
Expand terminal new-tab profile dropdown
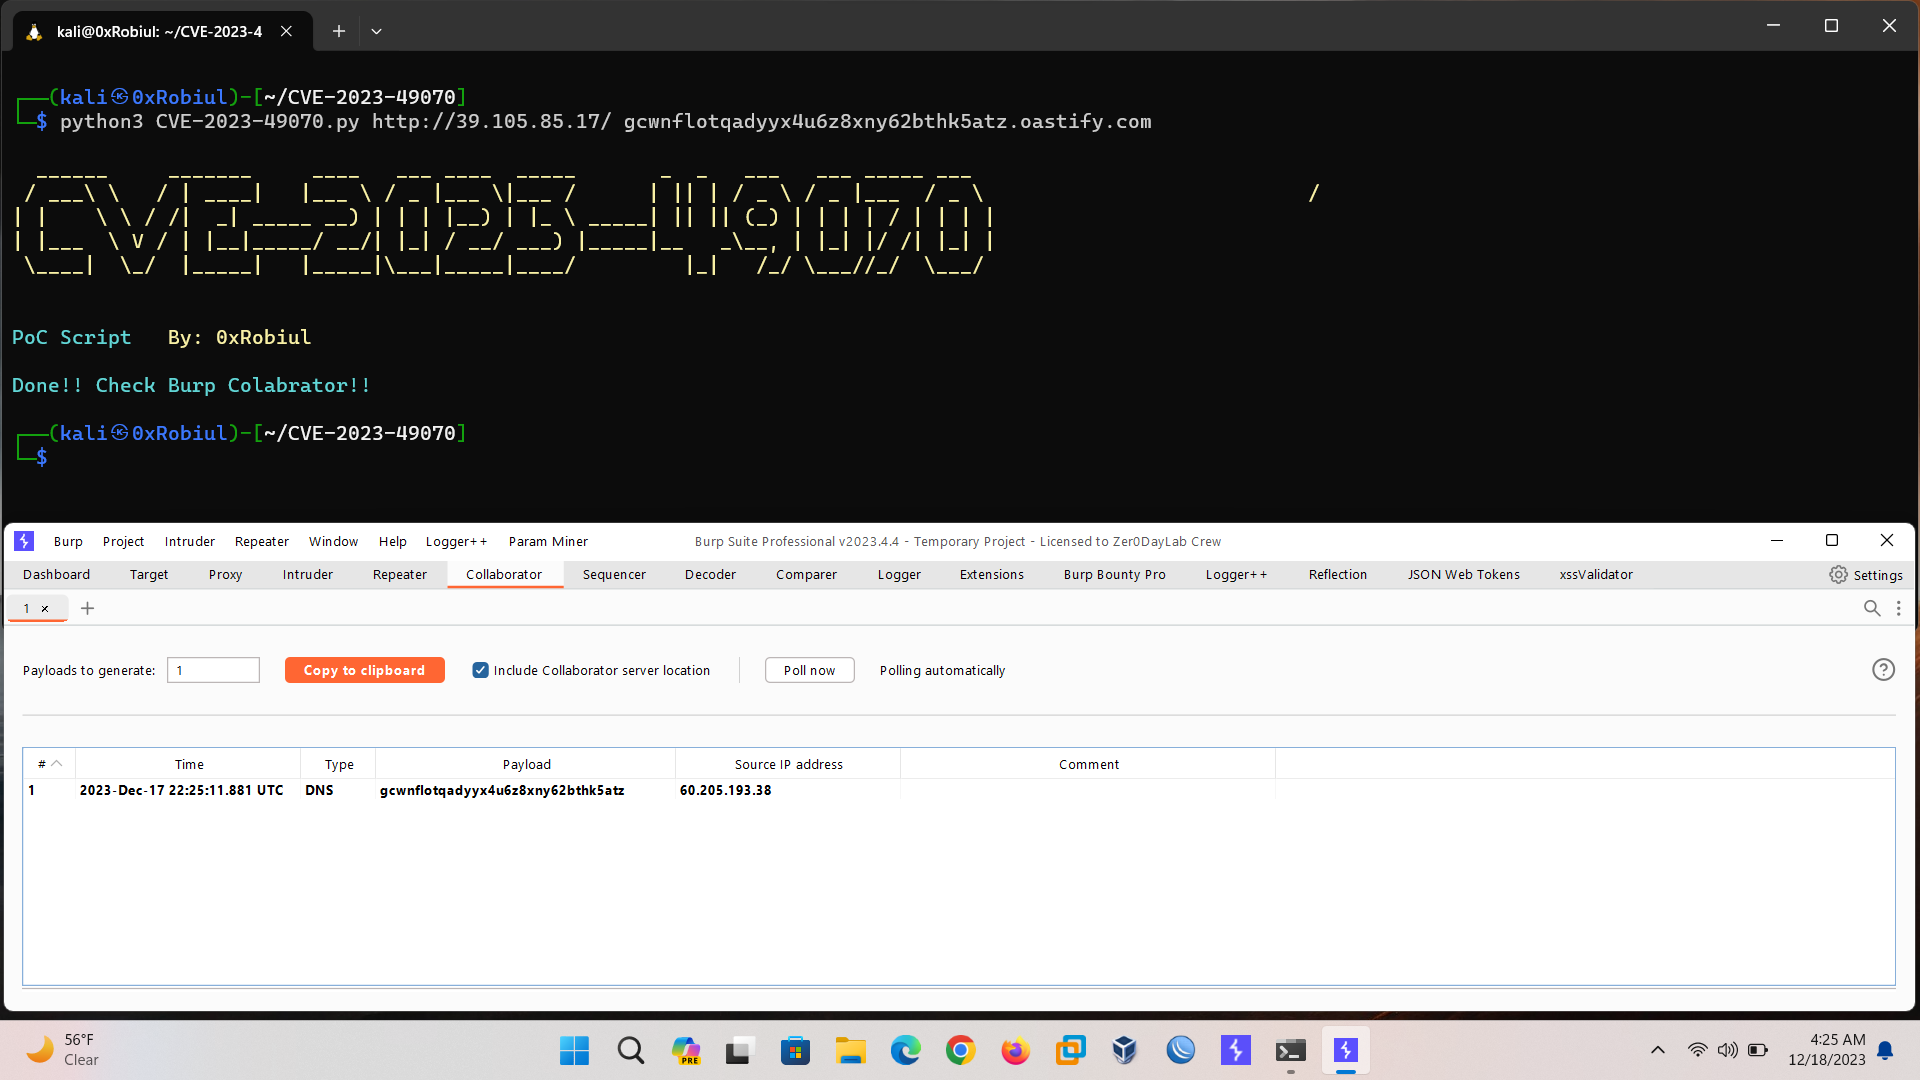(x=376, y=31)
